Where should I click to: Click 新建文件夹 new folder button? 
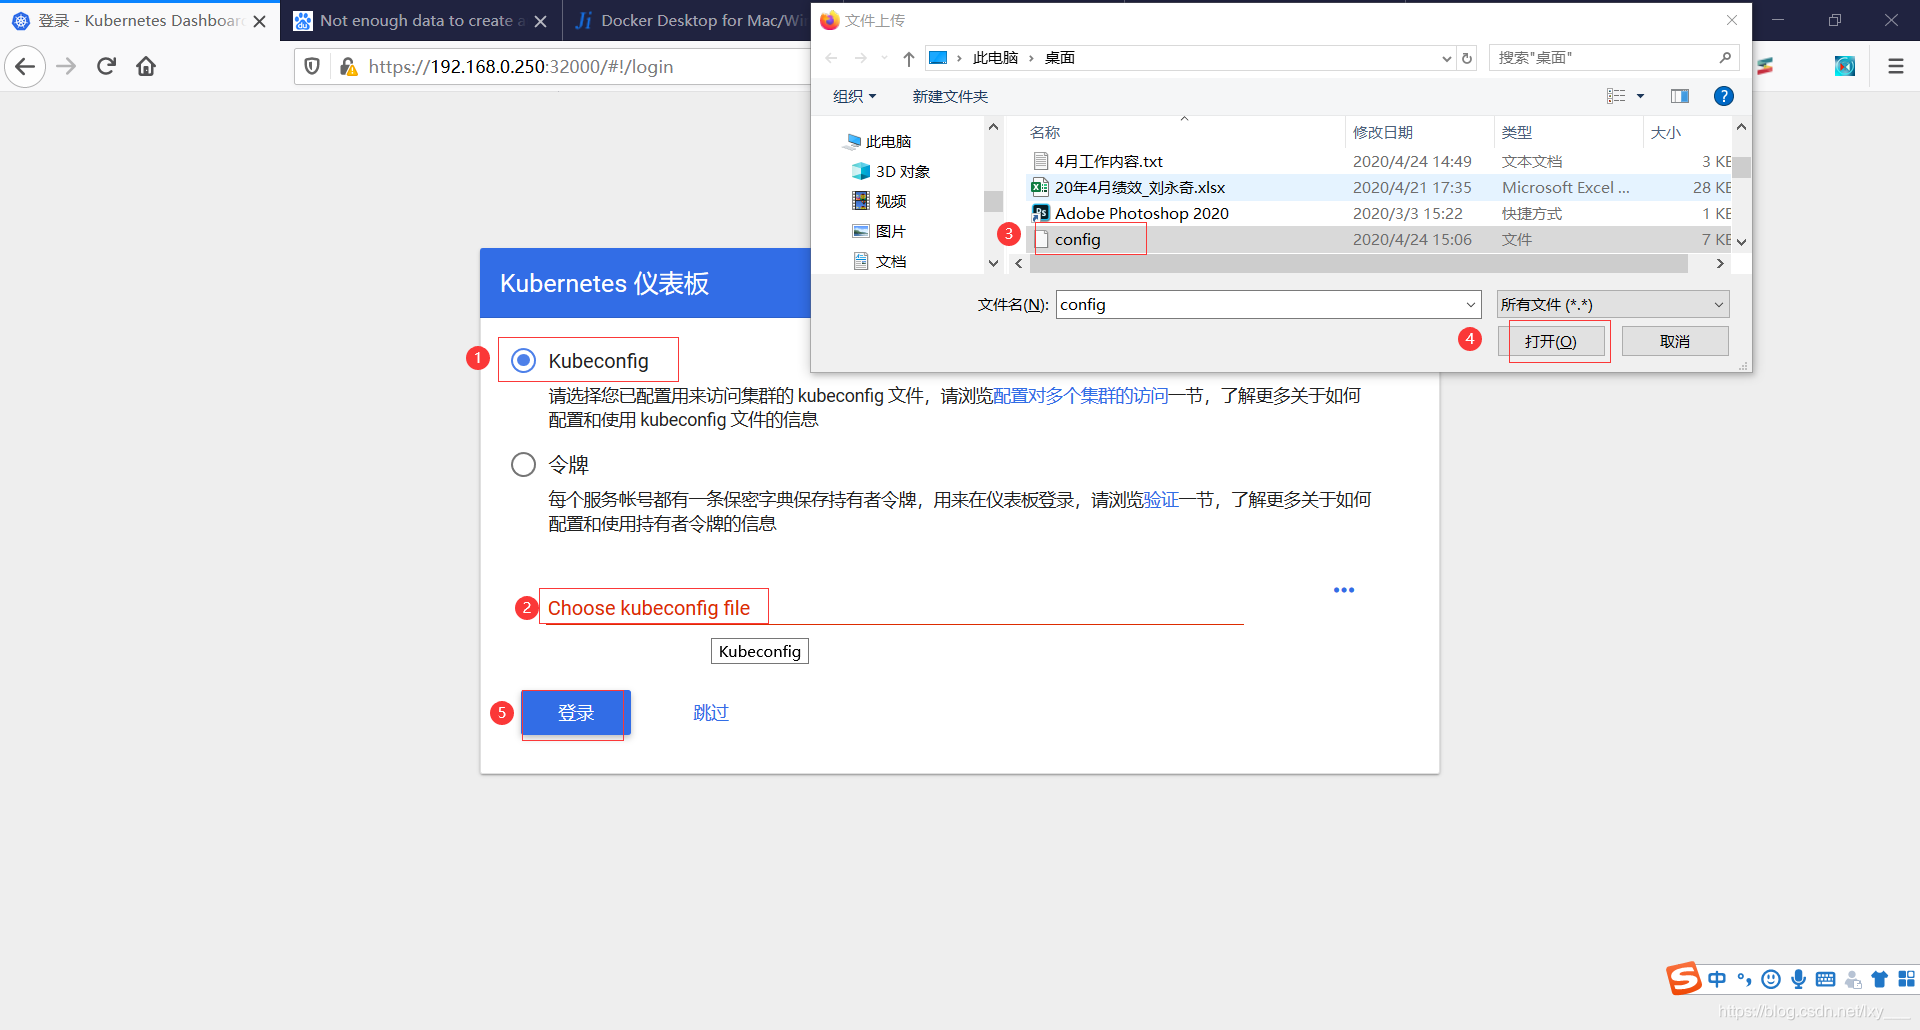[x=950, y=97]
